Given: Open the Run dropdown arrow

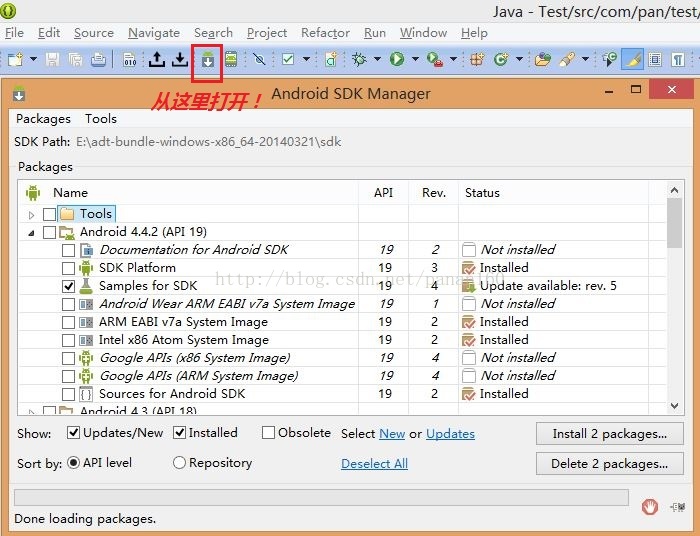Looking at the screenshot, I should click(x=415, y=59).
